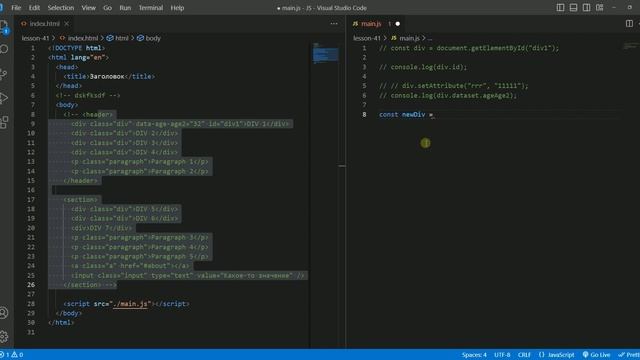Click 'console.log(div.id);' comment line
The image size is (640, 360).
pos(423,67)
